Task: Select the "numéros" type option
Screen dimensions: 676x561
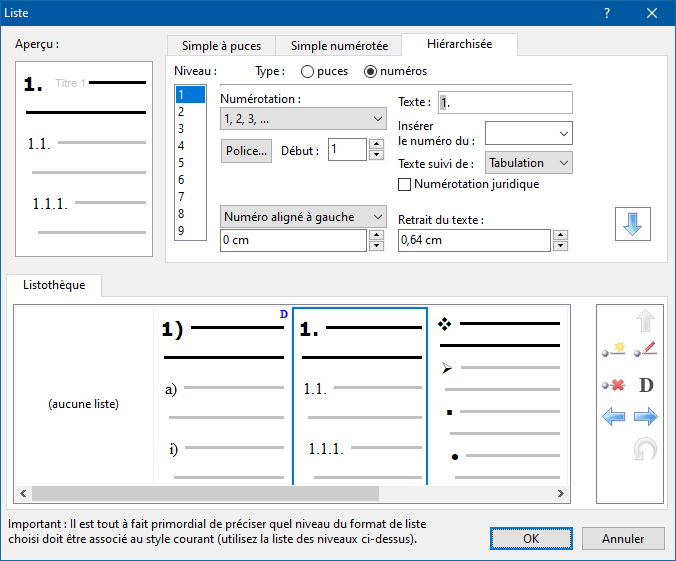Action: [x=371, y=72]
